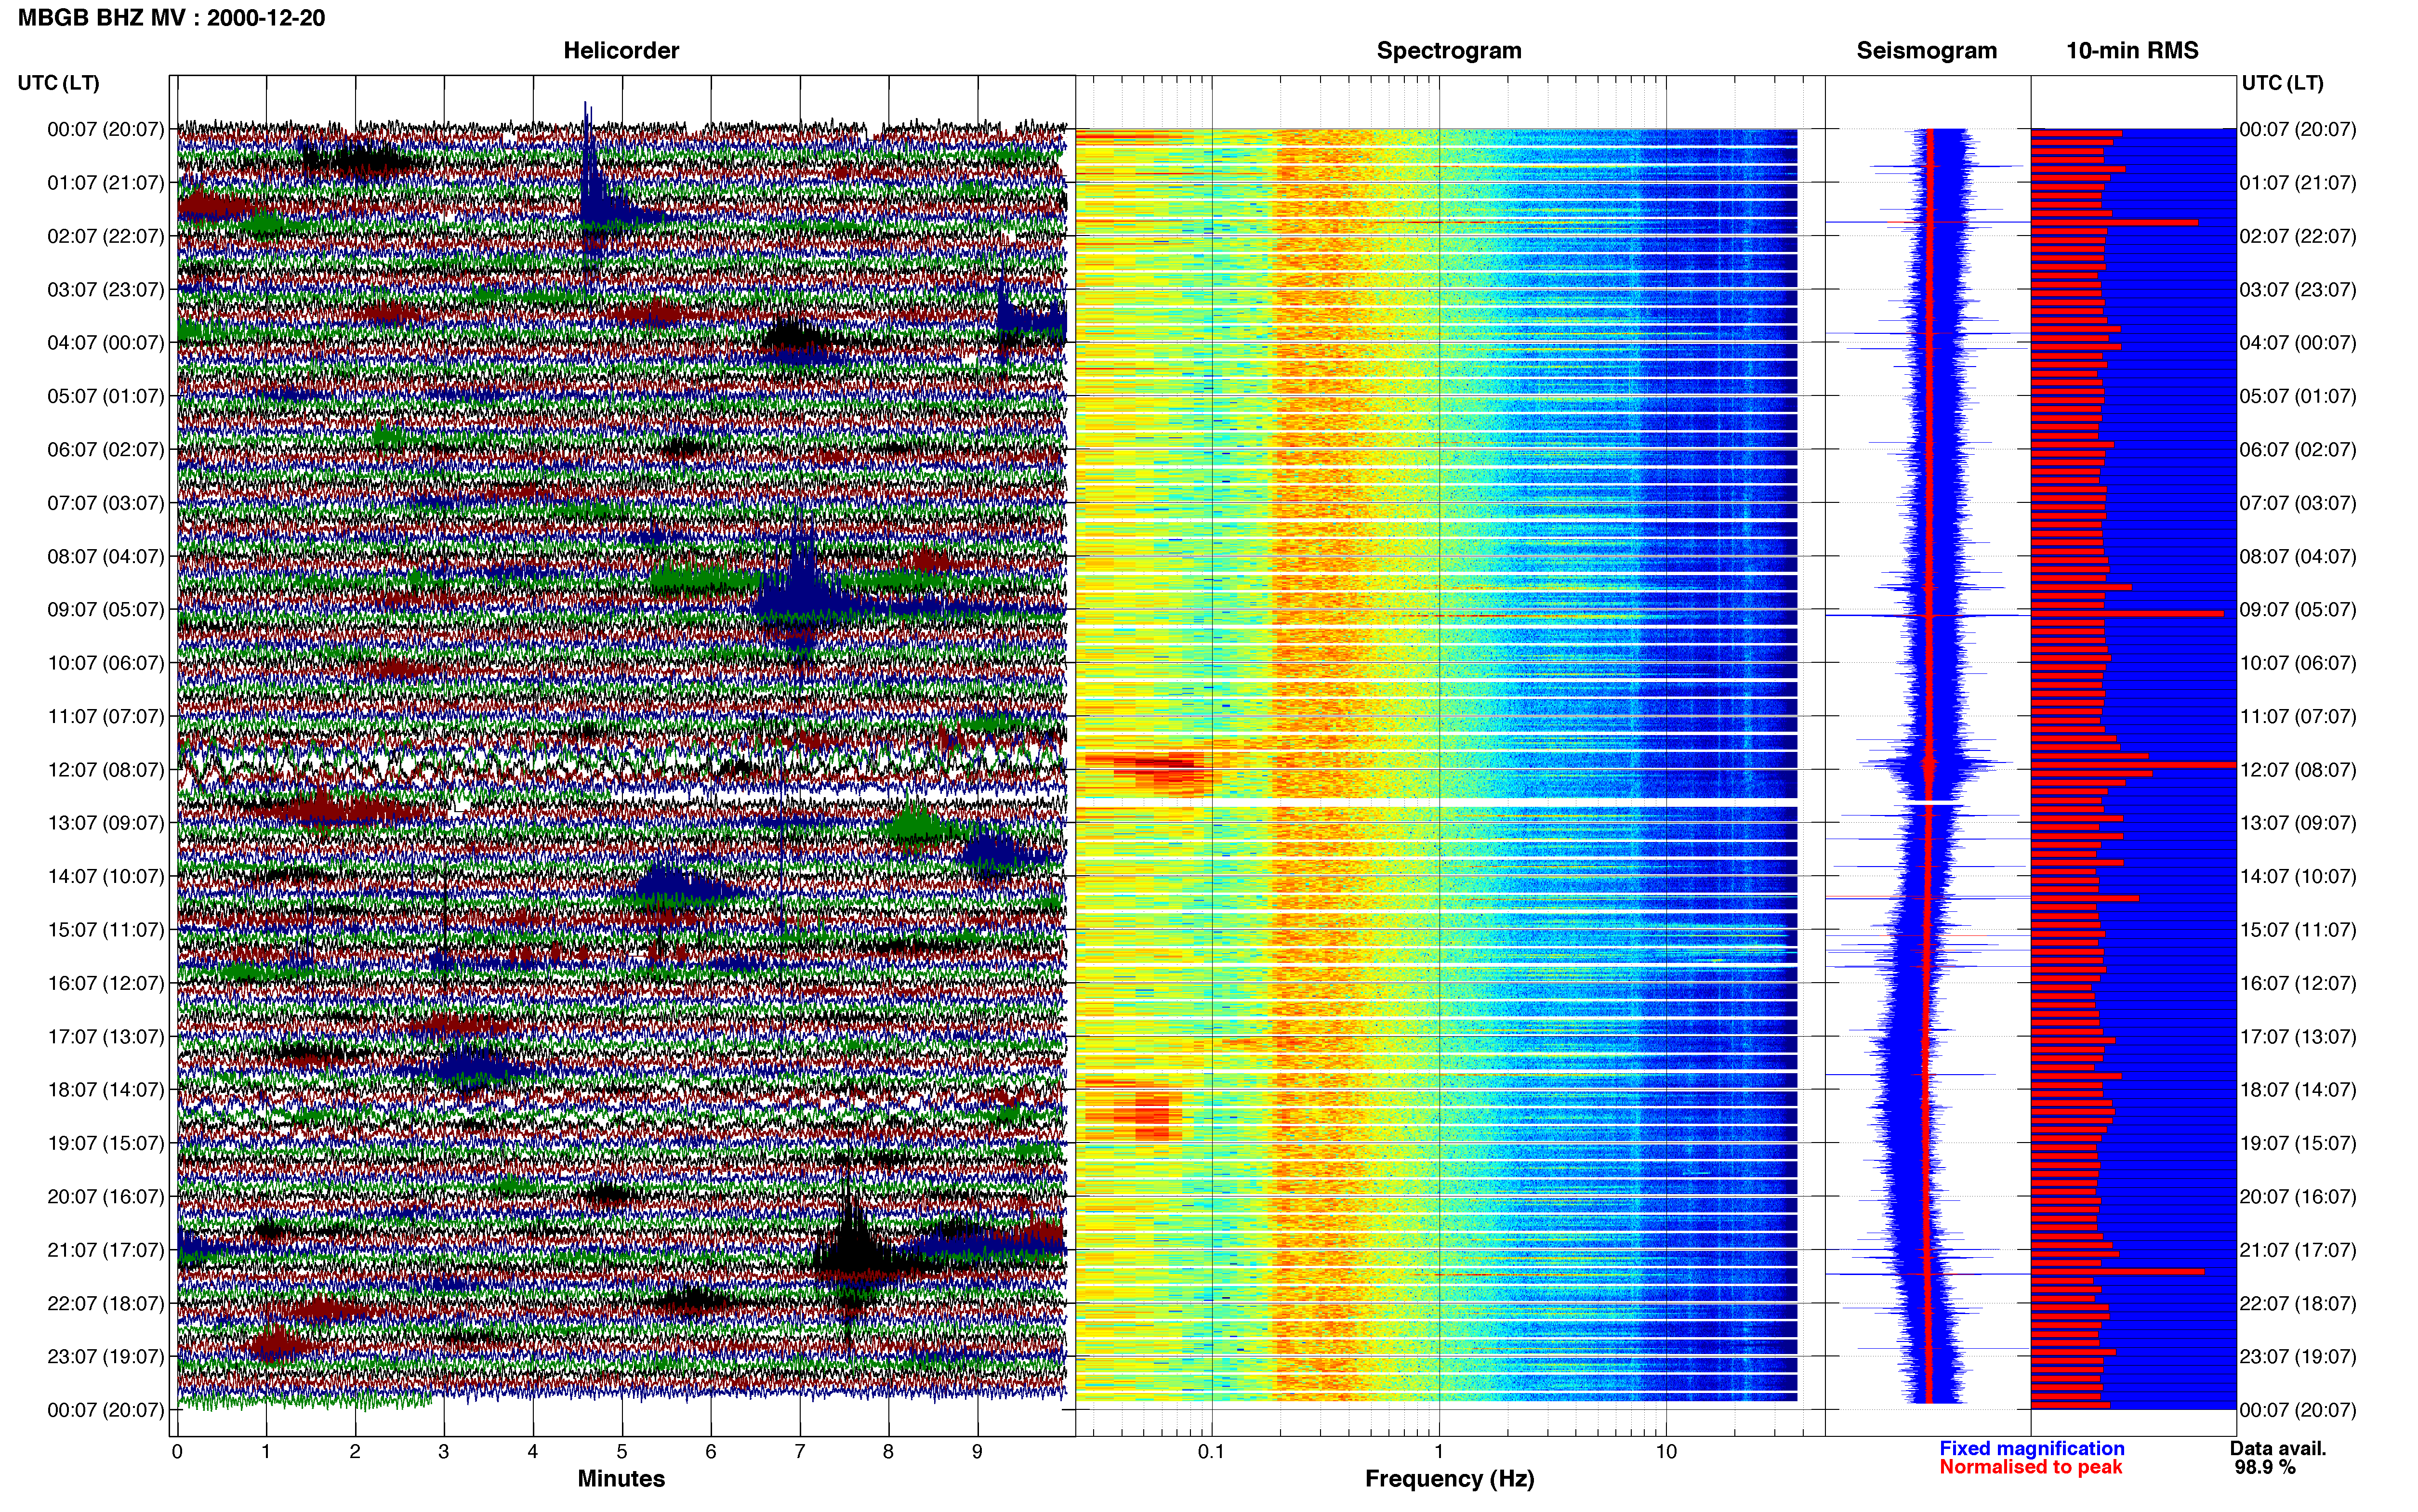Click left time label '20:07 (16:07)'
The image size is (2418, 1512).
pos(106,1196)
